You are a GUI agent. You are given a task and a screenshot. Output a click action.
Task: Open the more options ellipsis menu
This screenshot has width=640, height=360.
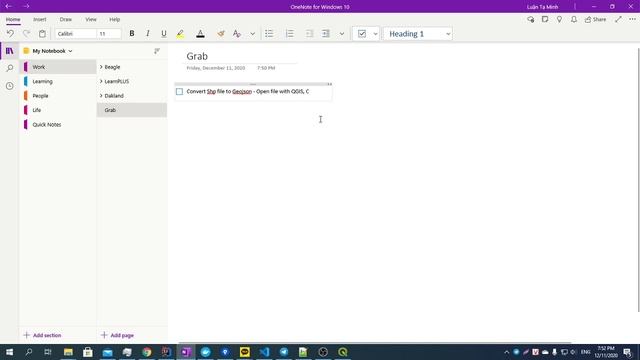point(632,19)
